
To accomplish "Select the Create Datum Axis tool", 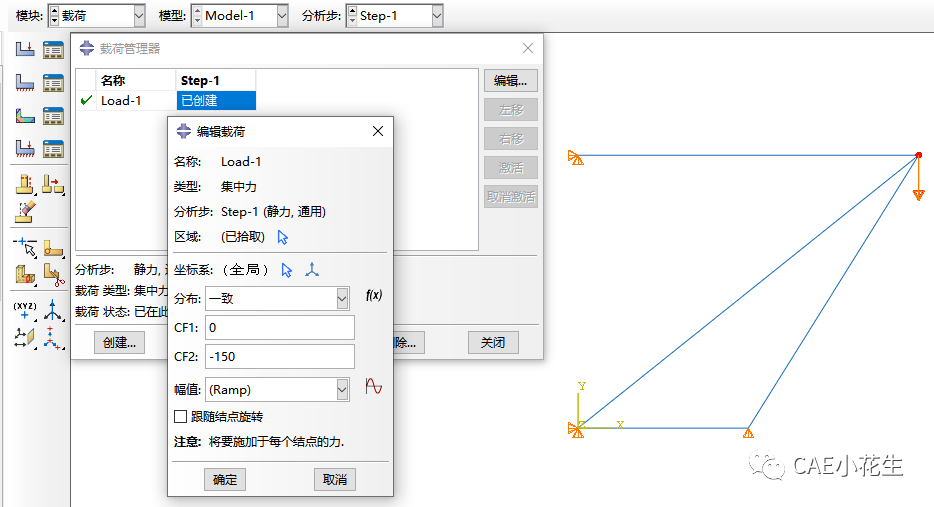I will (x=53, y=310).
